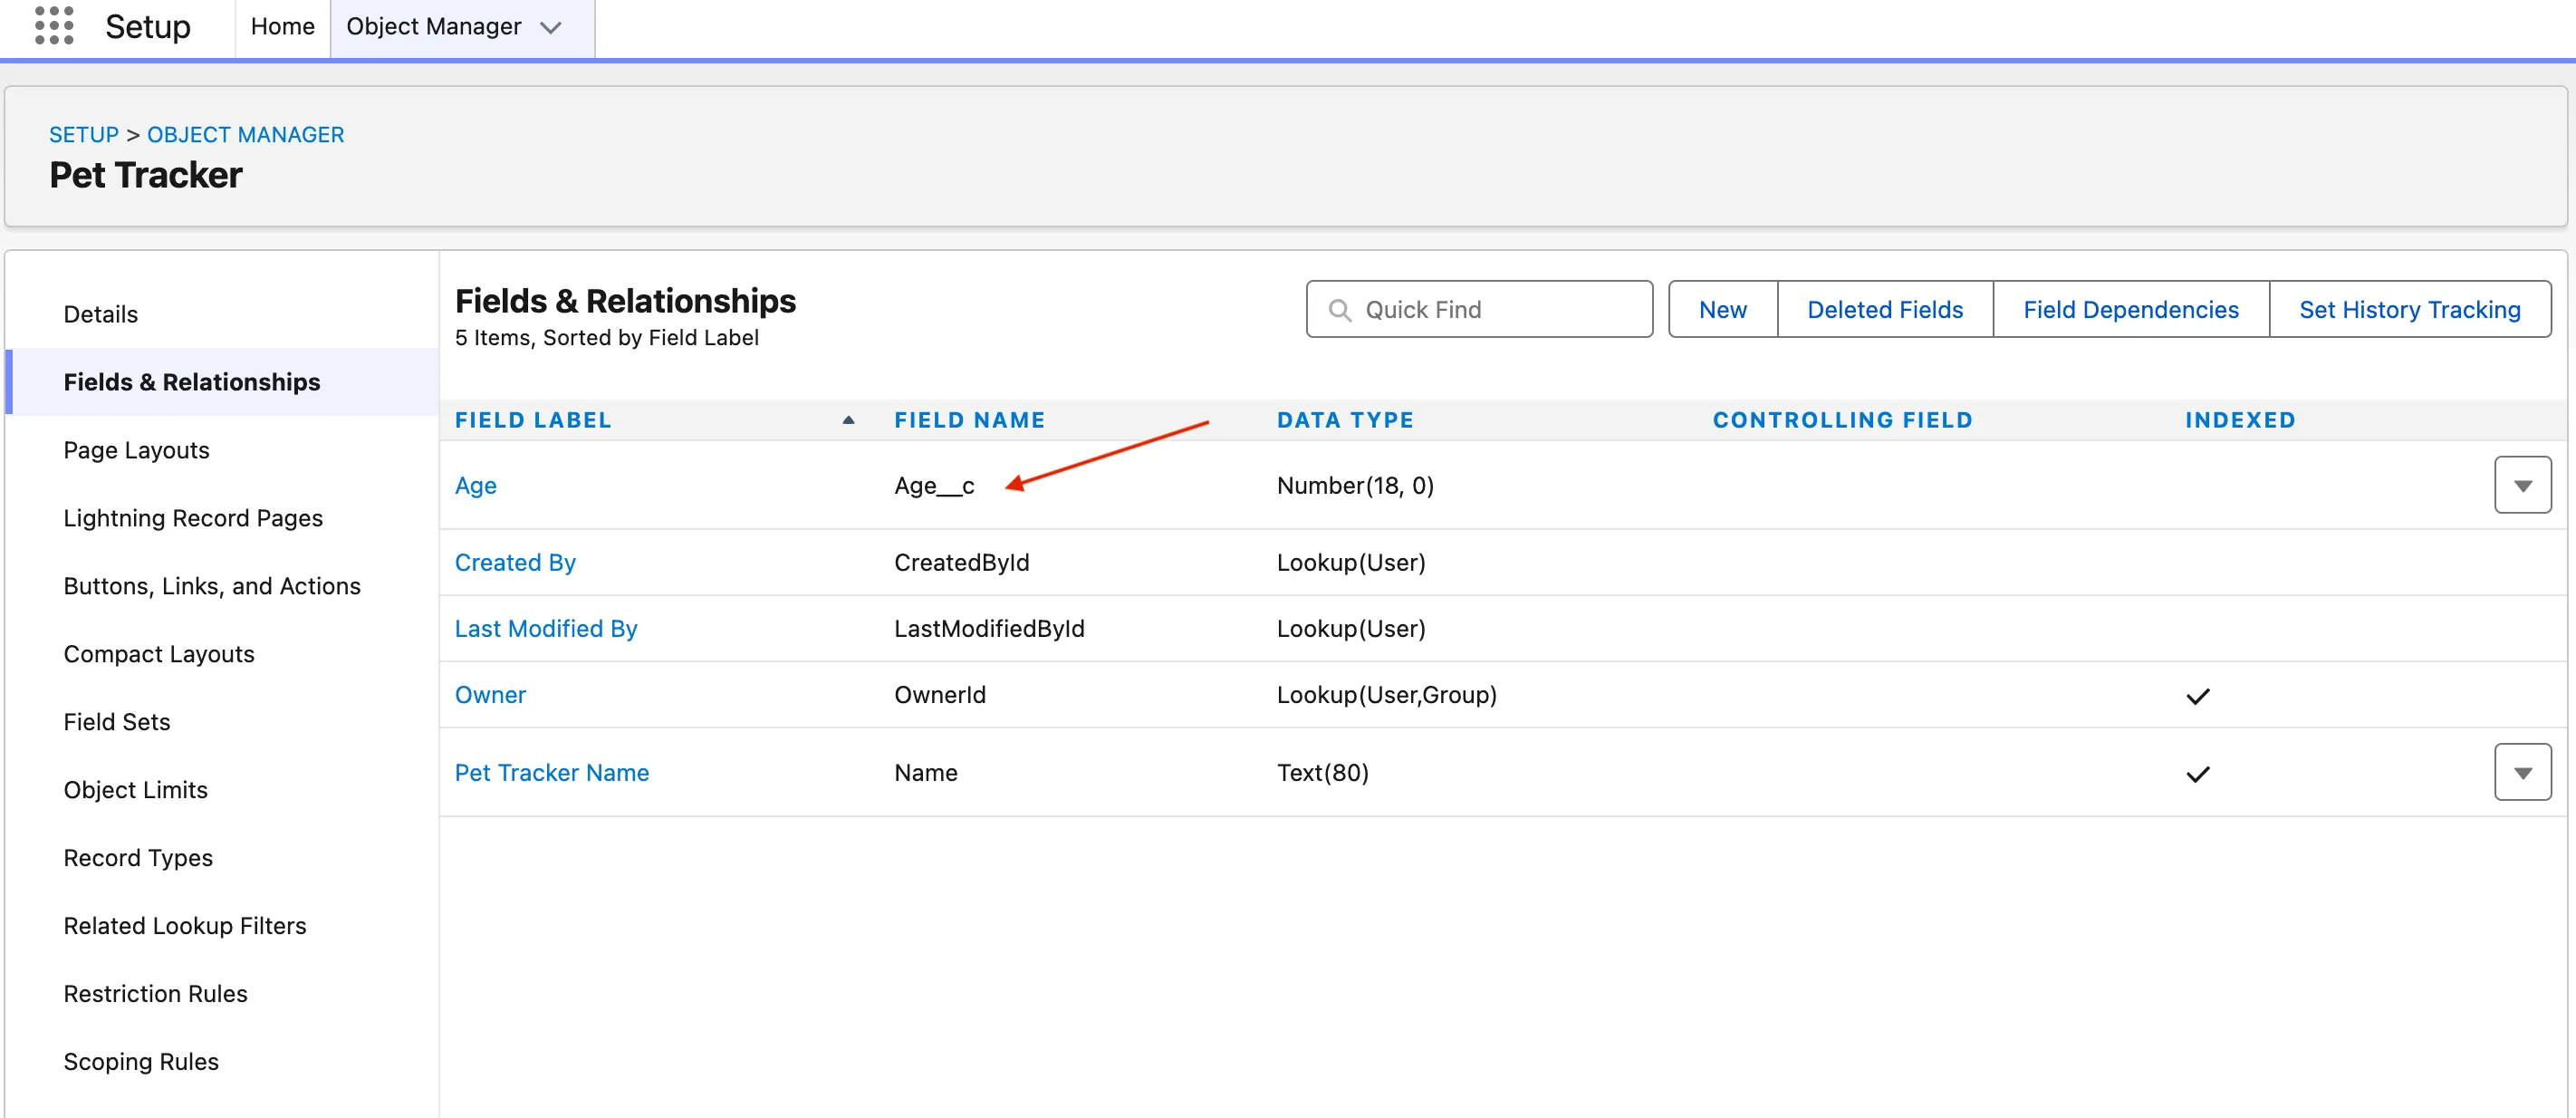Image resolution: width=2576 pixels, height=1118 pixels.
Task: Select the Object Manager tab
Action: point(433,27)
